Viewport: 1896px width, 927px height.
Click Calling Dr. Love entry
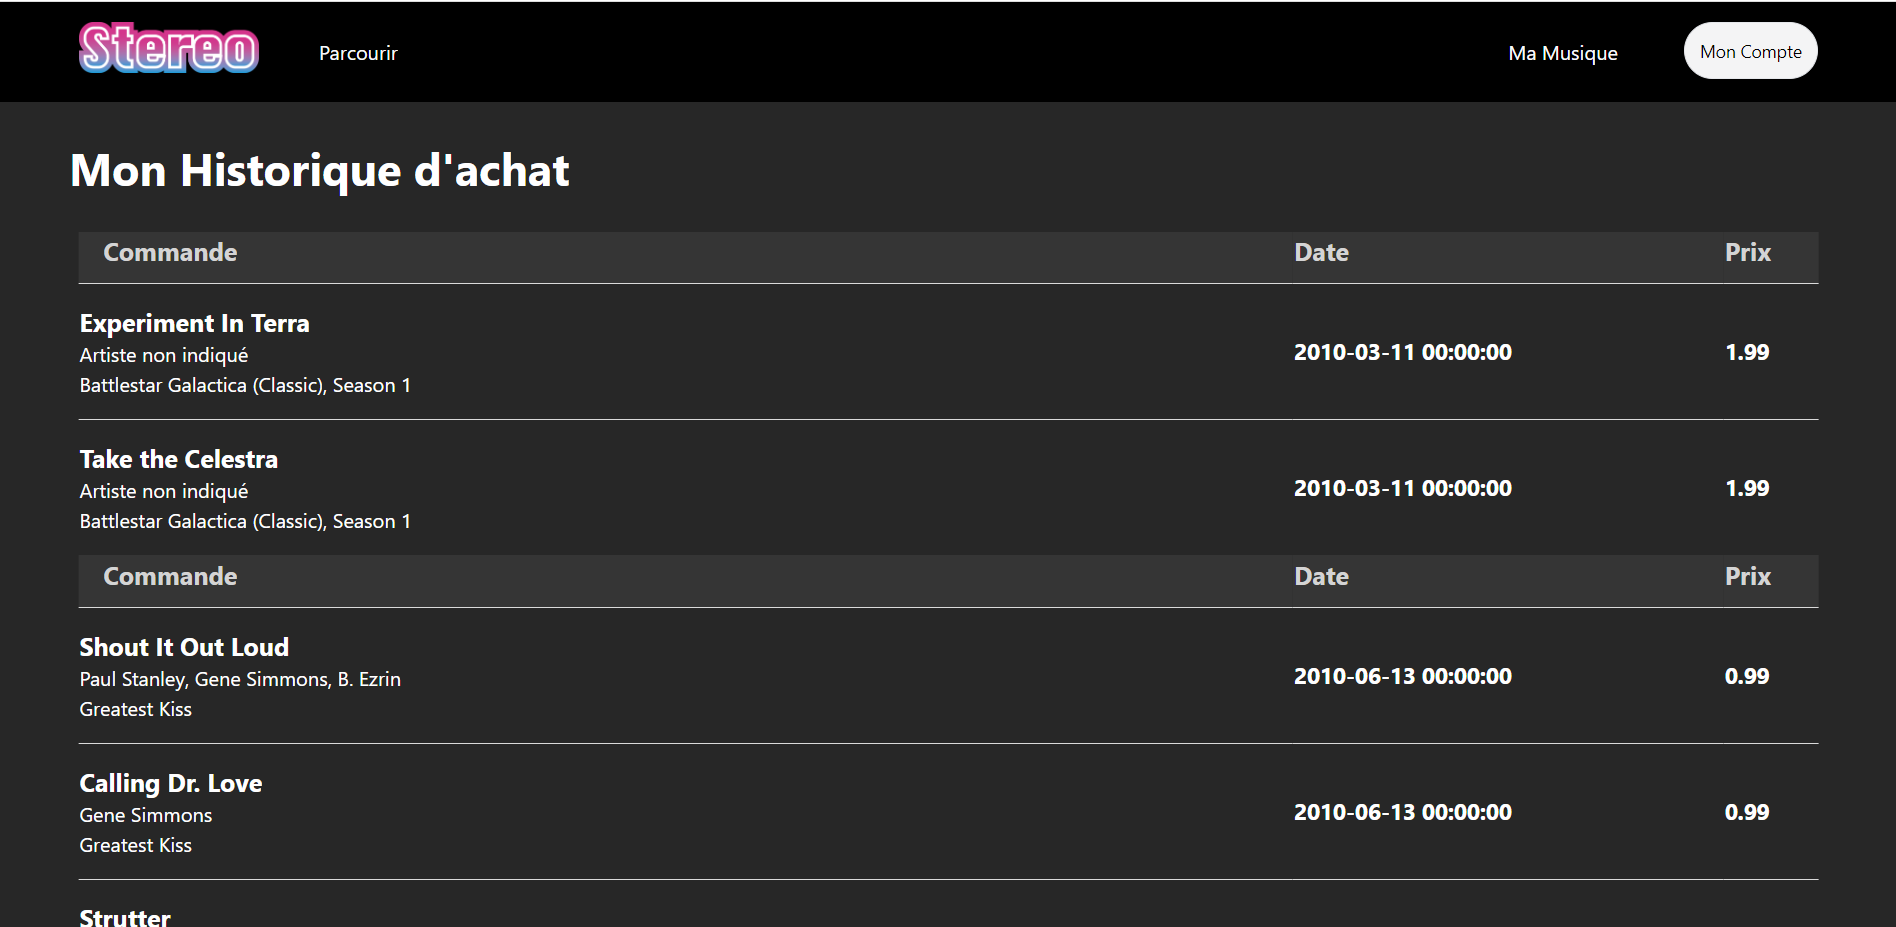(170, 783)
